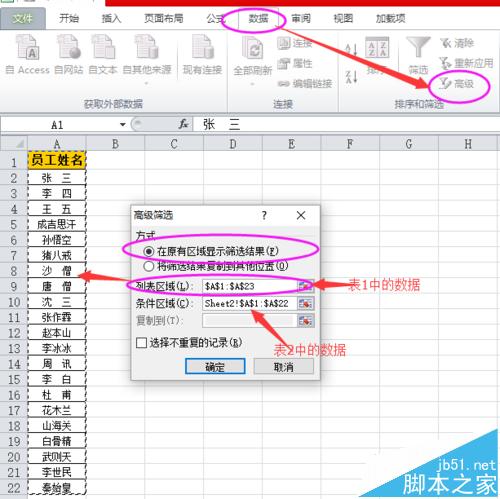Switch to 开始 (Home) tab
The height and width of the screenshot is (499, 500).
(x=69, y=18)
